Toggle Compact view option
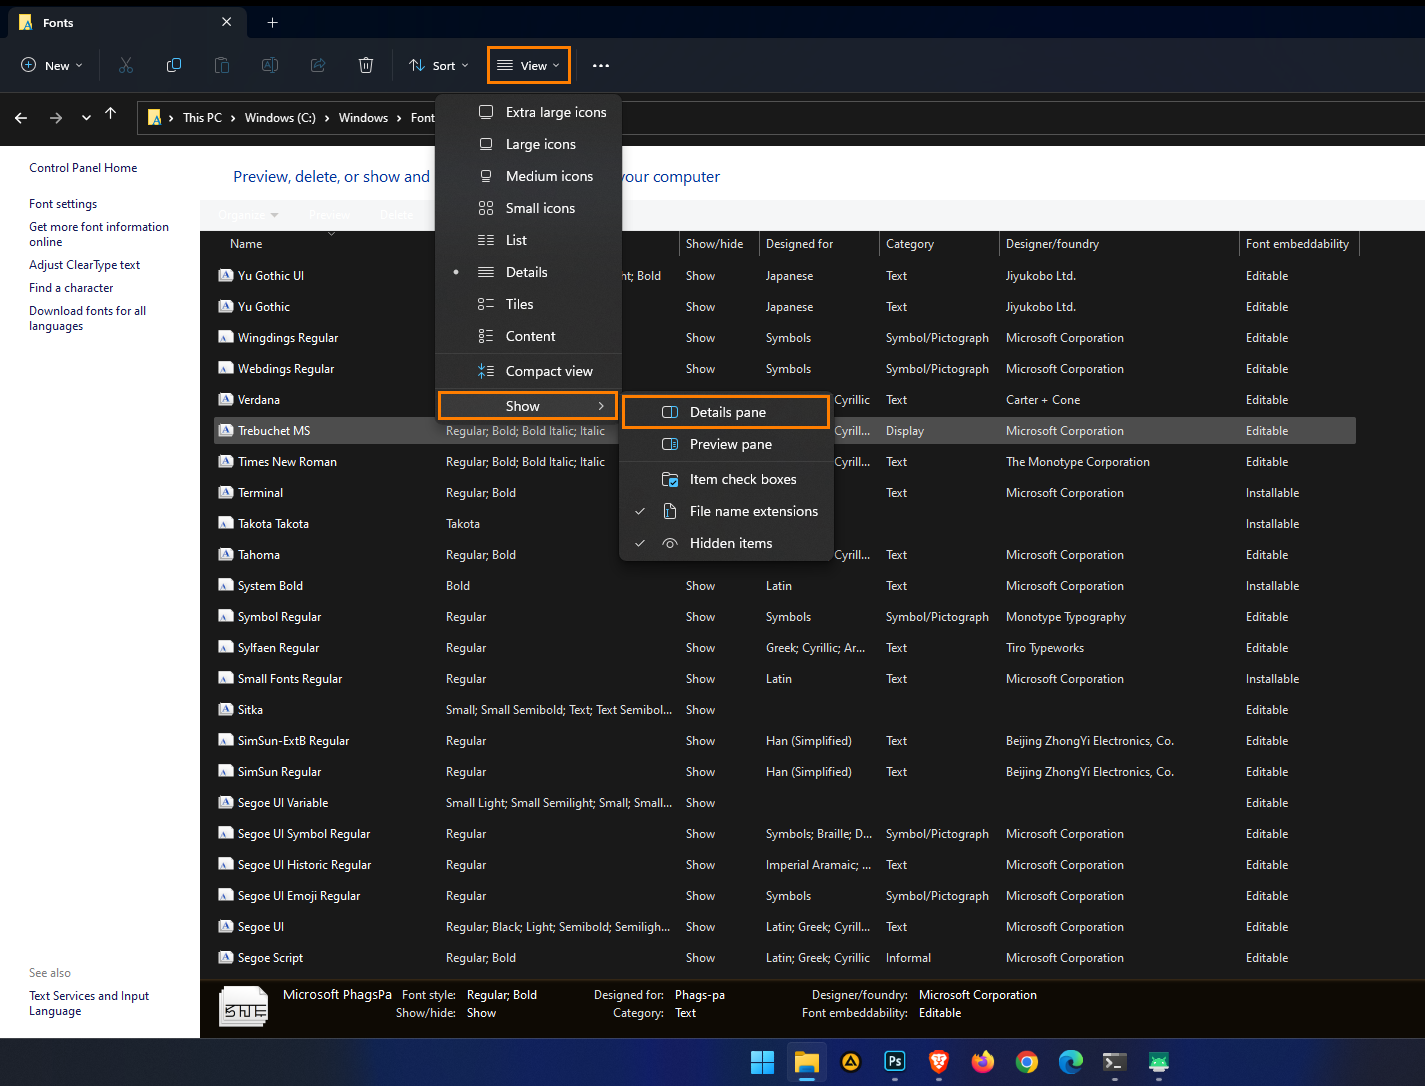The width and height of the screenshot is (1425, 1086). (529, 371)
